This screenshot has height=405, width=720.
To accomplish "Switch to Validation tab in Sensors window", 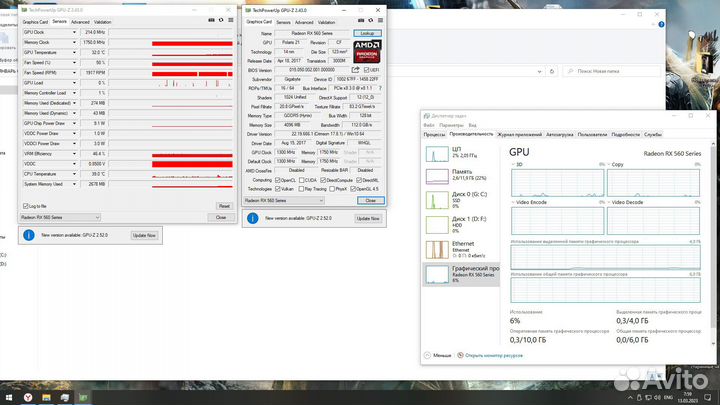I will click(x=102, y=22).
